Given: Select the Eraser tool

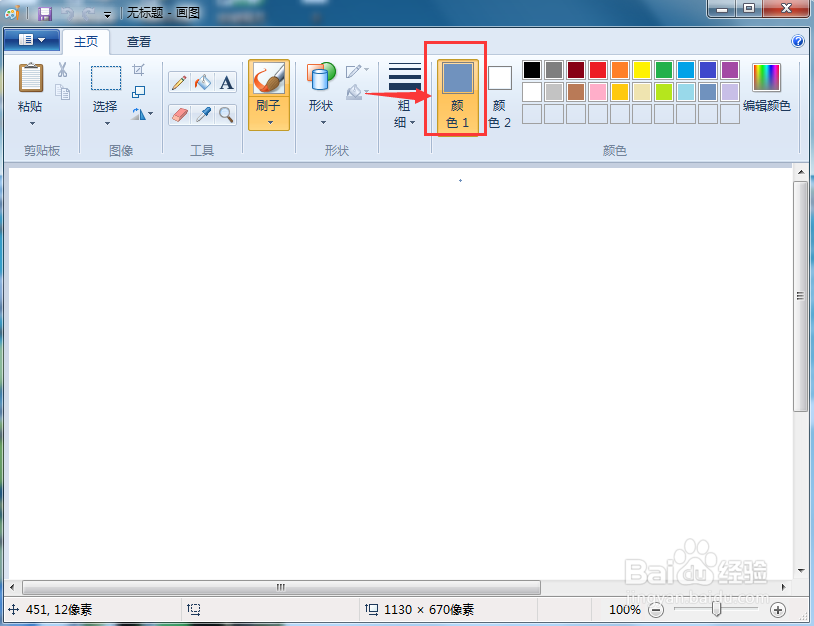Looking at the screenshot, I should (x=180, y=115).
